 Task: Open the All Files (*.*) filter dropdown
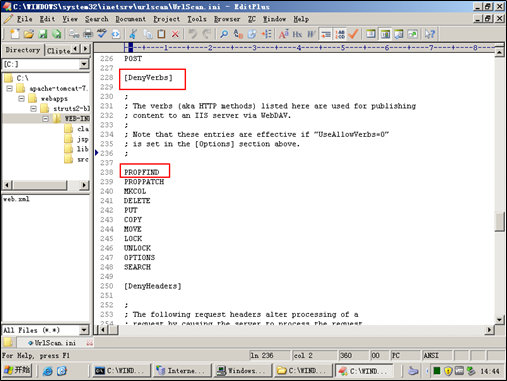coord(84,330)
